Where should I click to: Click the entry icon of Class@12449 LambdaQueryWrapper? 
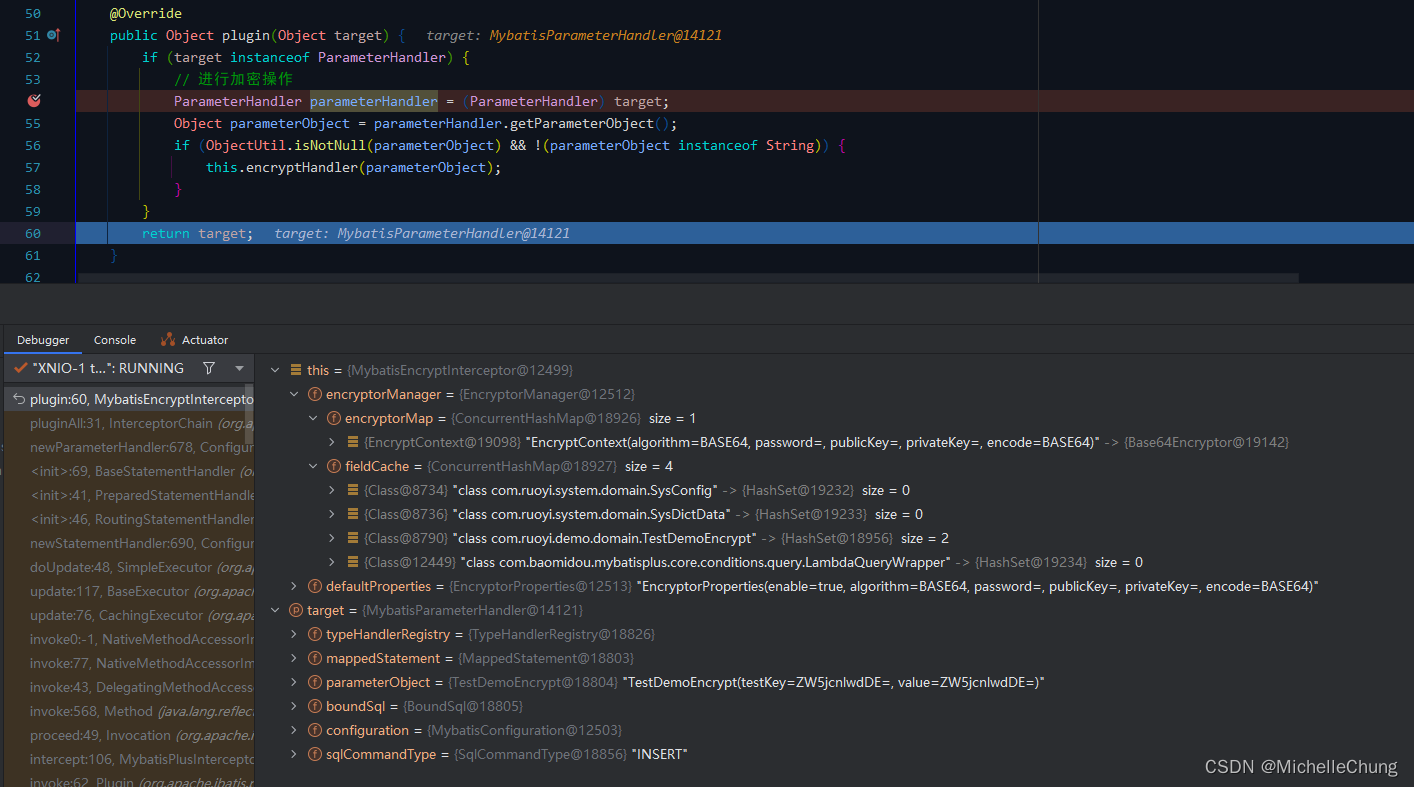353,562
